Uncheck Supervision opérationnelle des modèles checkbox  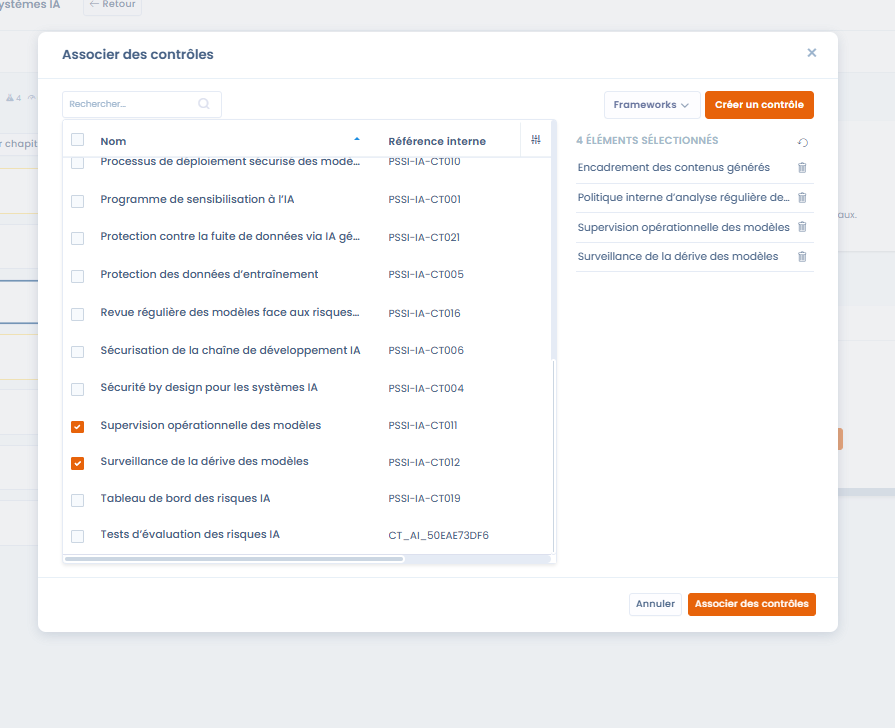[x=78, y=427]
